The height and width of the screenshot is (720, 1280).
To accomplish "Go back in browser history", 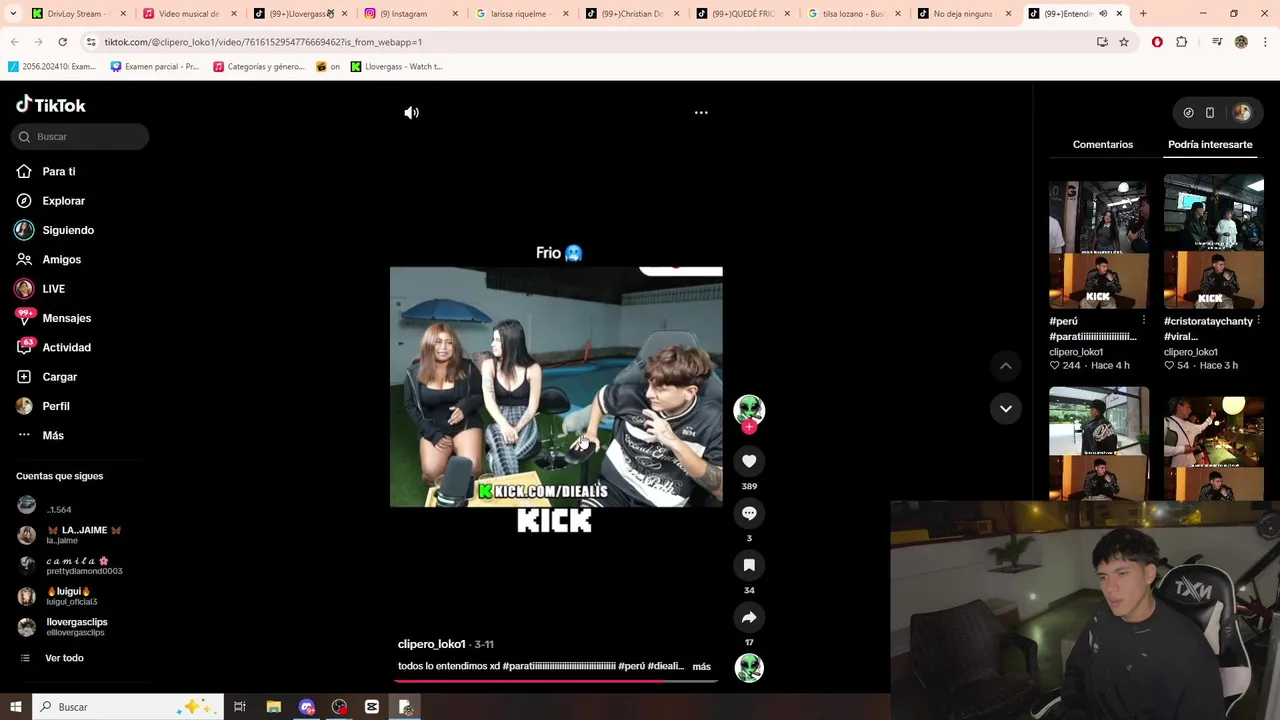I will (x=15, y=42).
